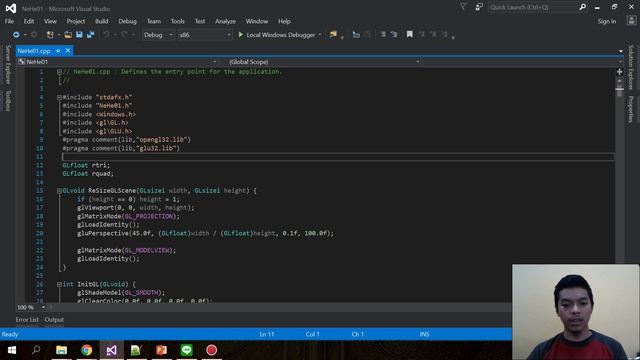
Task: Open the Team menu
Action: coord(154,21)
